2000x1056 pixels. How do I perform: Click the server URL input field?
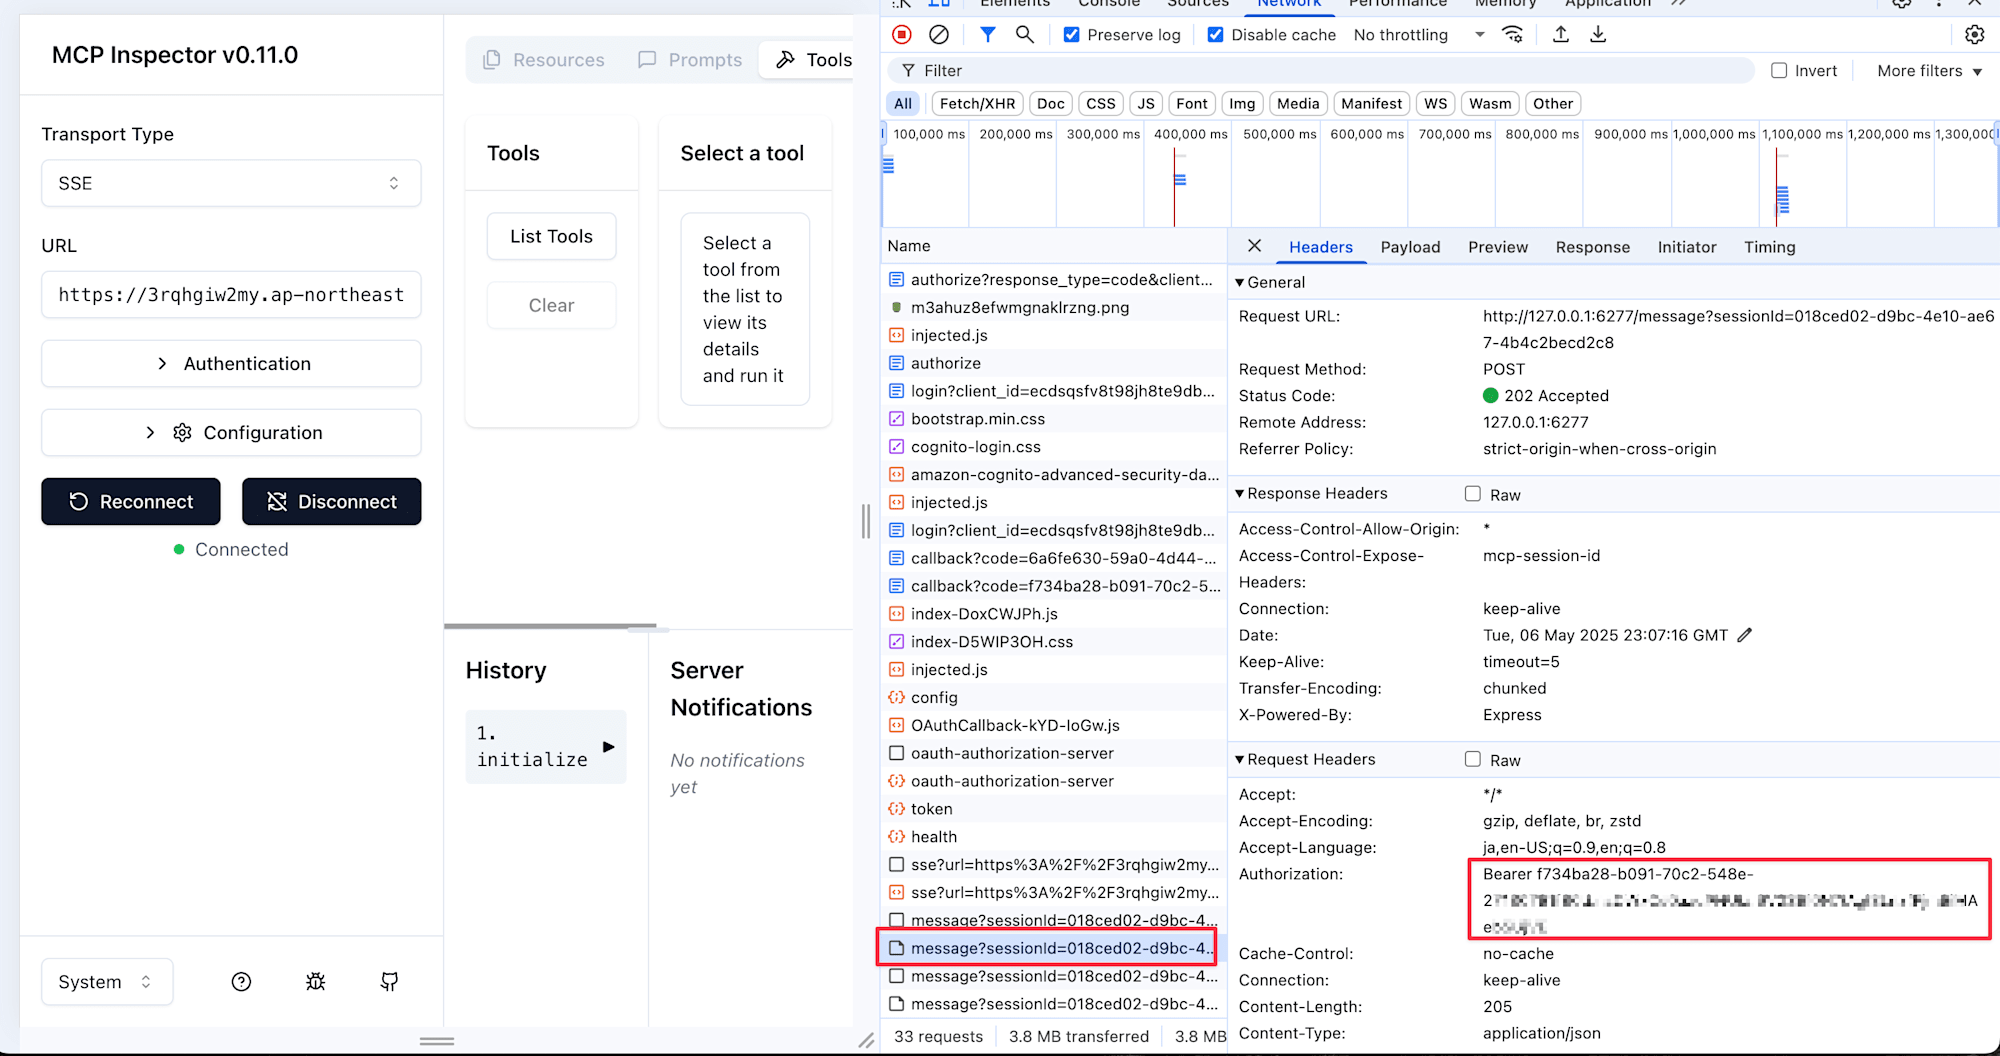click(231, 295)
